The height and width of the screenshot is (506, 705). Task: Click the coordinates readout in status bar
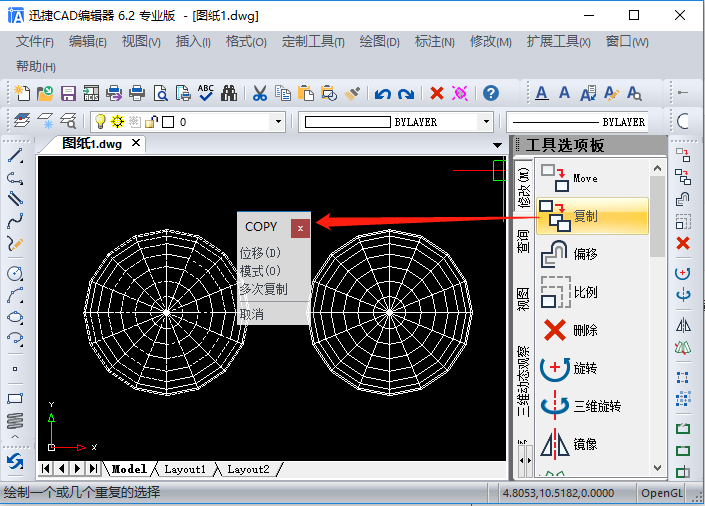[x=558, y=493]
